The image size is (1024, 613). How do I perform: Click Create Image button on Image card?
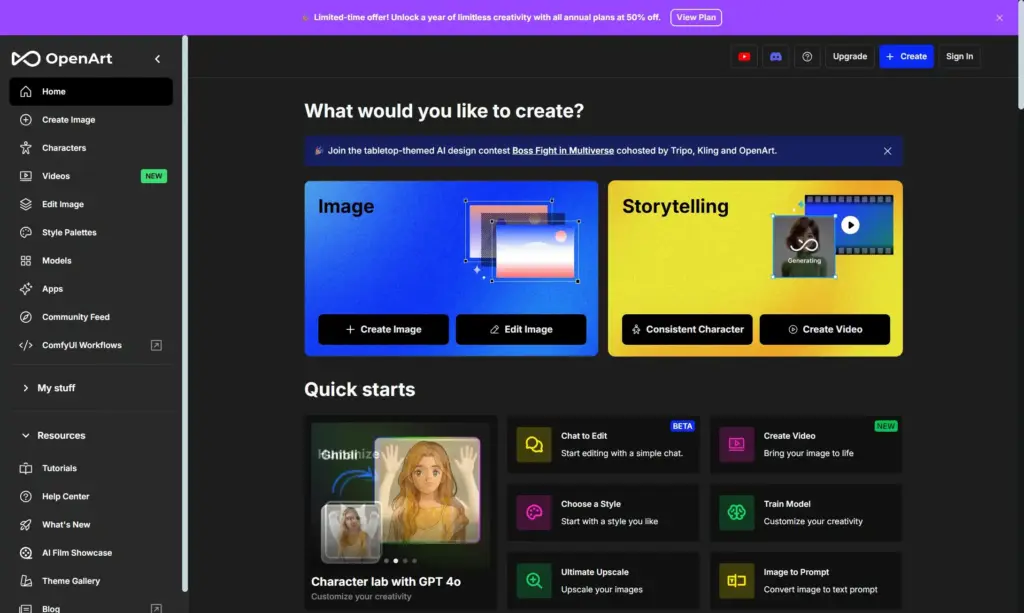coord(383,330)
